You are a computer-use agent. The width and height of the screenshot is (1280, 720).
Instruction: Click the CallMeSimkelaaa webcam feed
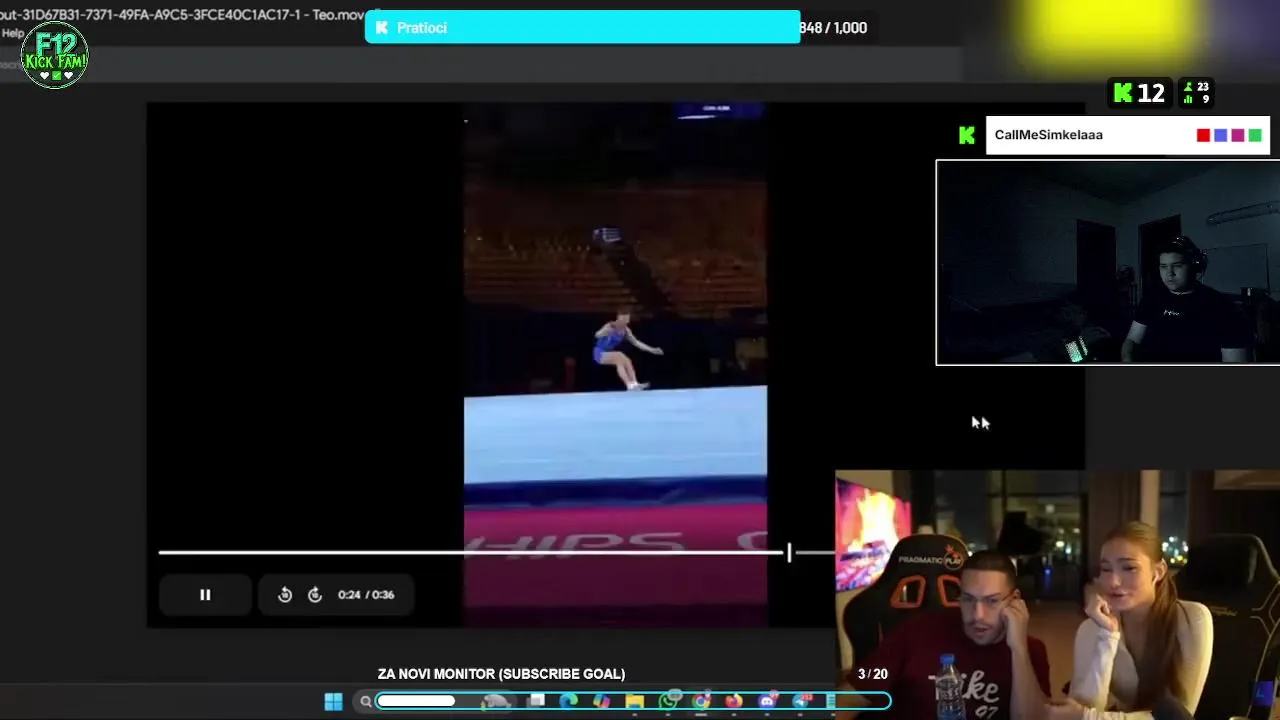tap(1108, 262)
